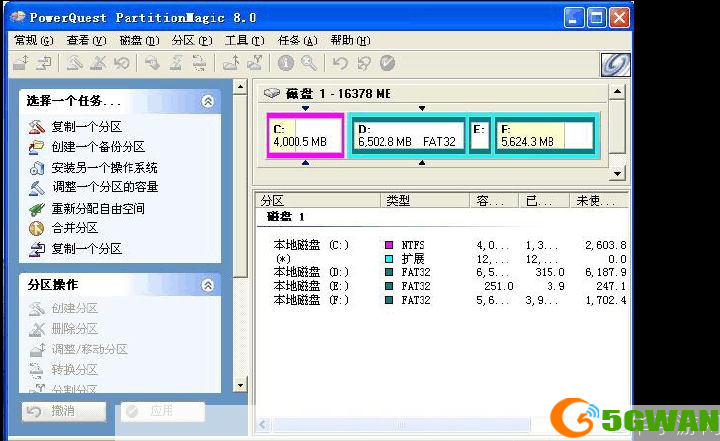Open the 工具(T) menu
720x441 pixels.
click(244, 40)
